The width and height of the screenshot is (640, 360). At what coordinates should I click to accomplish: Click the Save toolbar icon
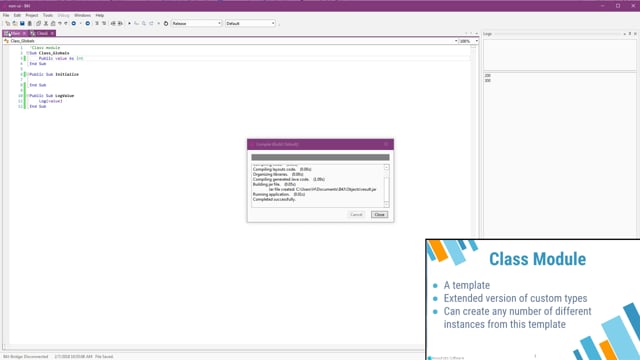coord(22,24)
